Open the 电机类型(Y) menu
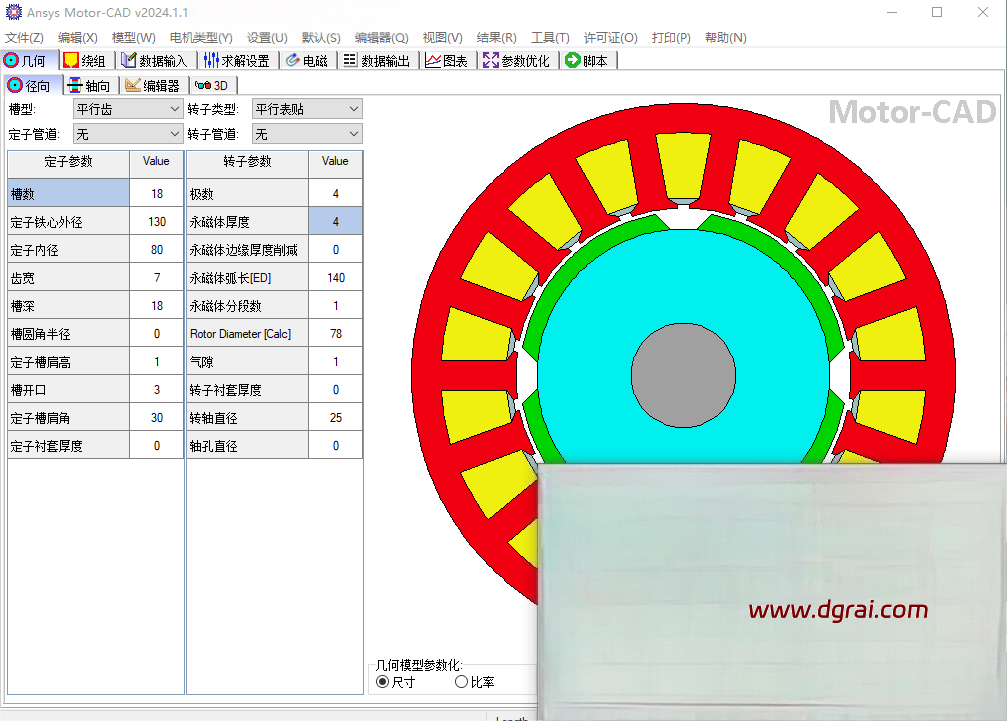 click(x=201, y=37)
